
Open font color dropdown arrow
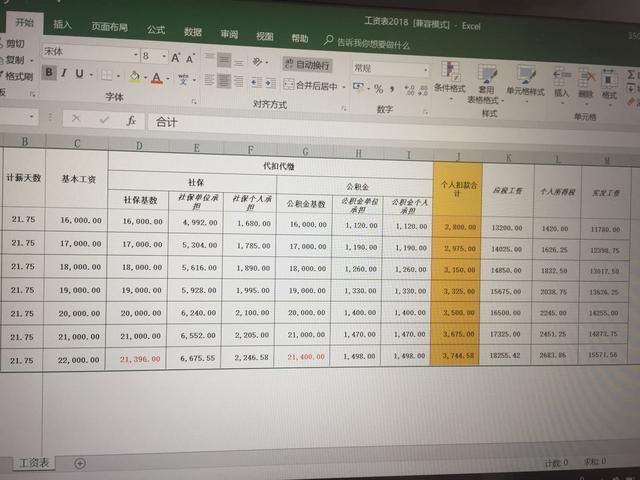click(x=167, y=79)
